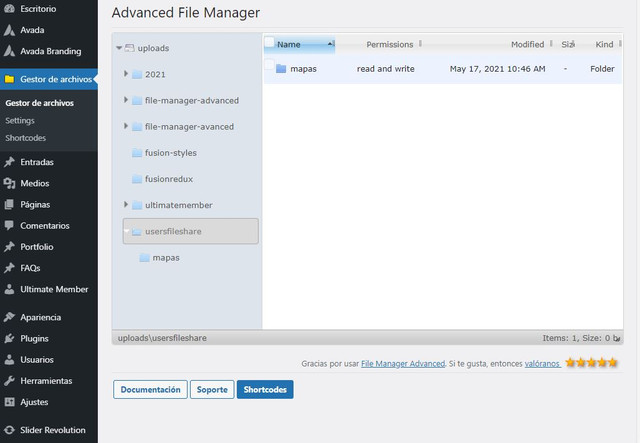Expand the file-manager-advanced folder arrow
640x443 pixels.
tap(126, 100)
